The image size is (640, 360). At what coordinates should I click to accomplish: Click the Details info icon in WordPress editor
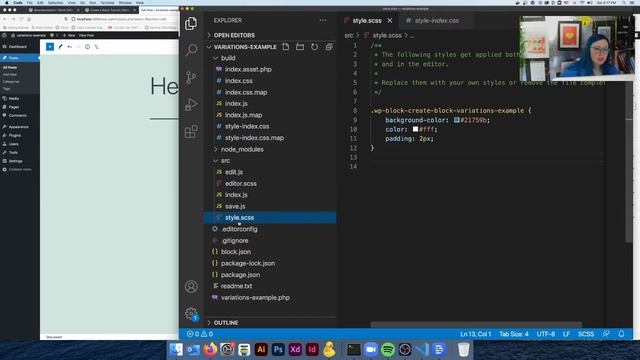tap(87, 47)
